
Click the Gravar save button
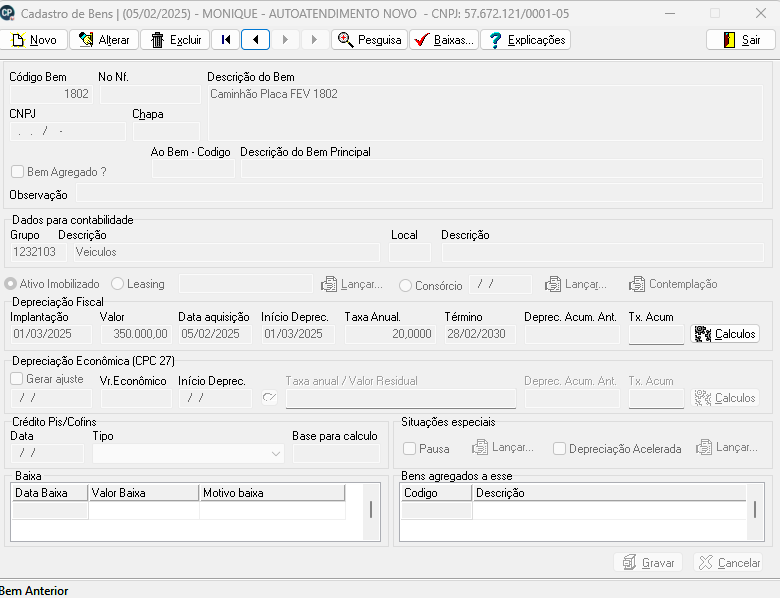tap(648, 563)
